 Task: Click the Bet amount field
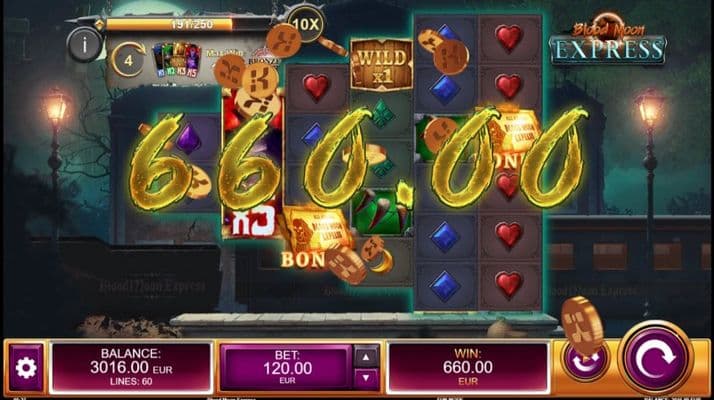coord(287,367)
